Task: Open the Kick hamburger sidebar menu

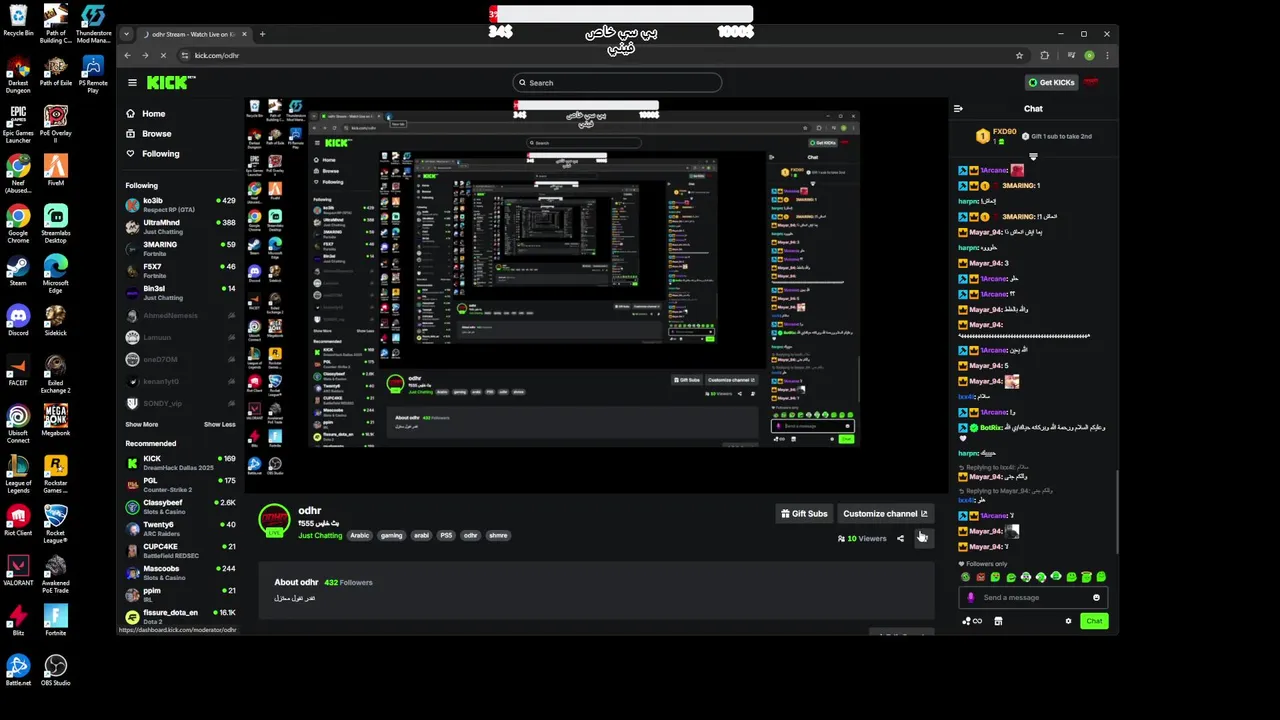Action: tap(131, 83)
